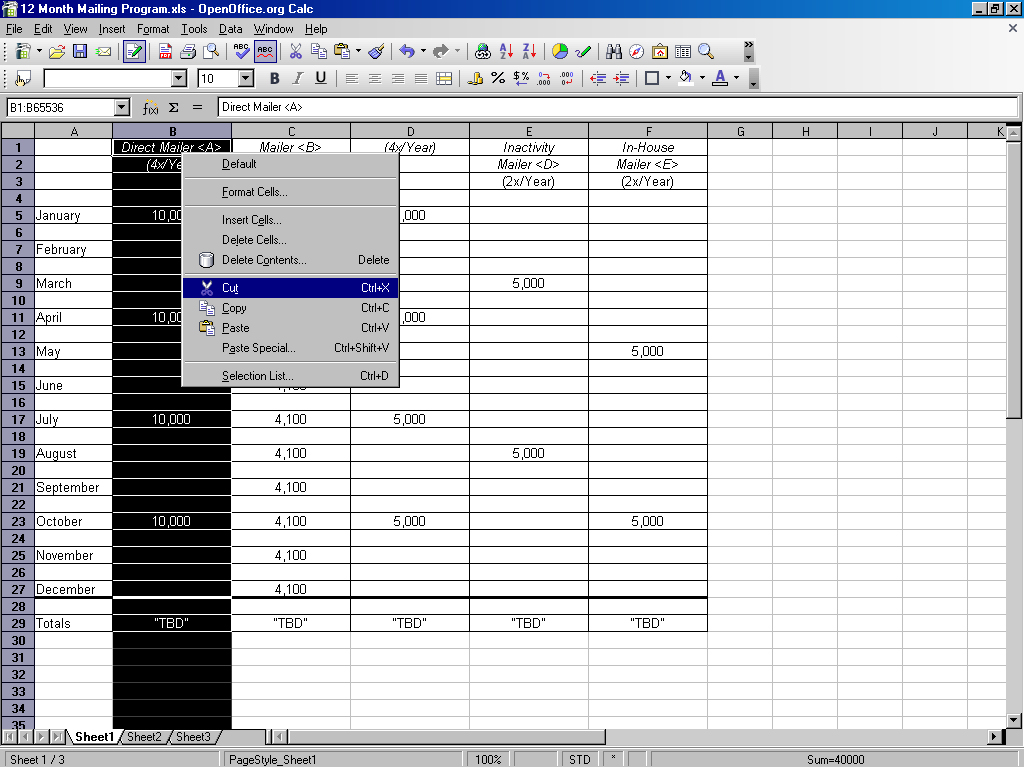Switch to the Sheet2 tab
Image resolution: width=1024 pixels, height=768 pixels.
(144, 737)
